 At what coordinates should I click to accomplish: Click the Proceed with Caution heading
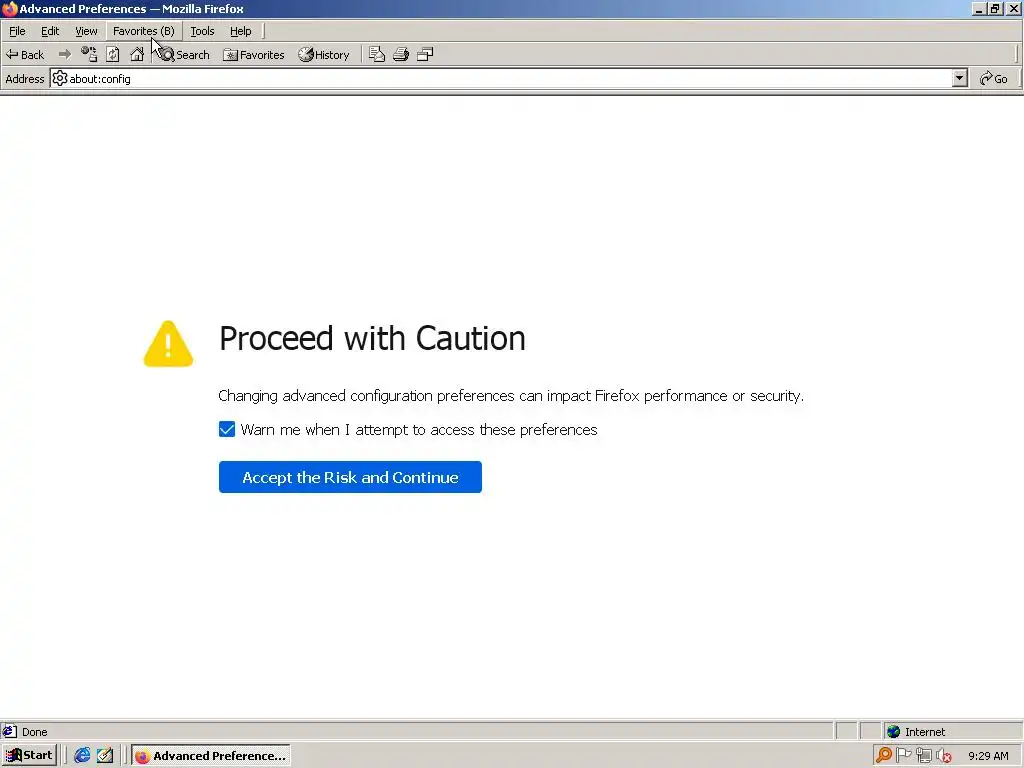(x=372, y=338)
